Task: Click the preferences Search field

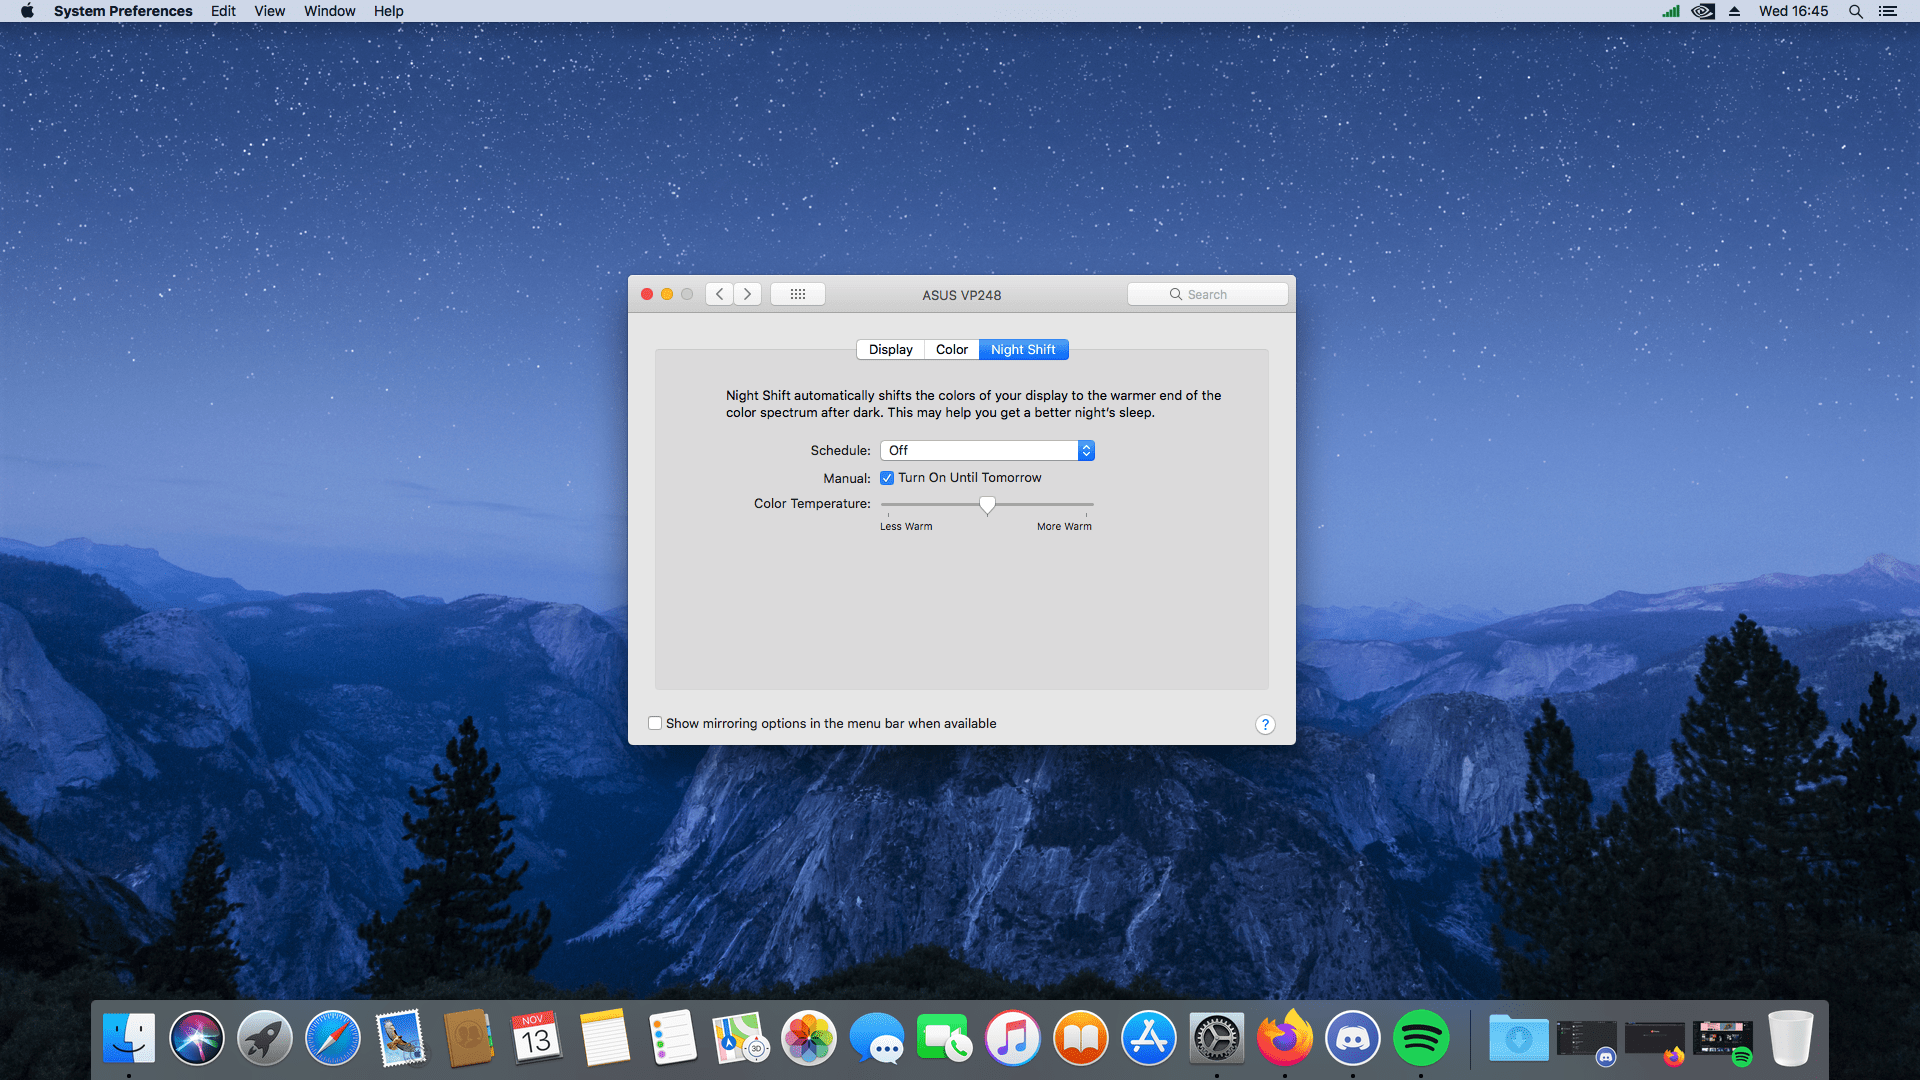Action: 1207,294
